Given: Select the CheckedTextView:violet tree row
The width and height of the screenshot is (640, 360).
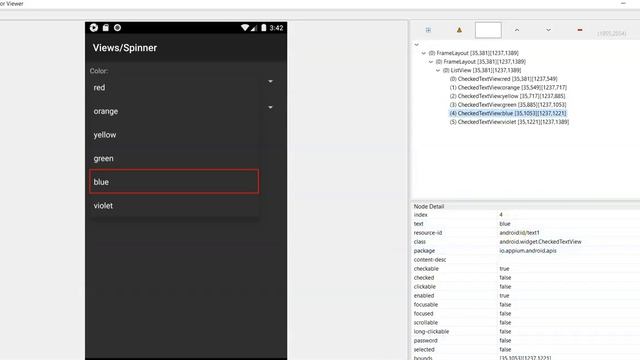Looking at the screenshot, I should click(509, 122).
